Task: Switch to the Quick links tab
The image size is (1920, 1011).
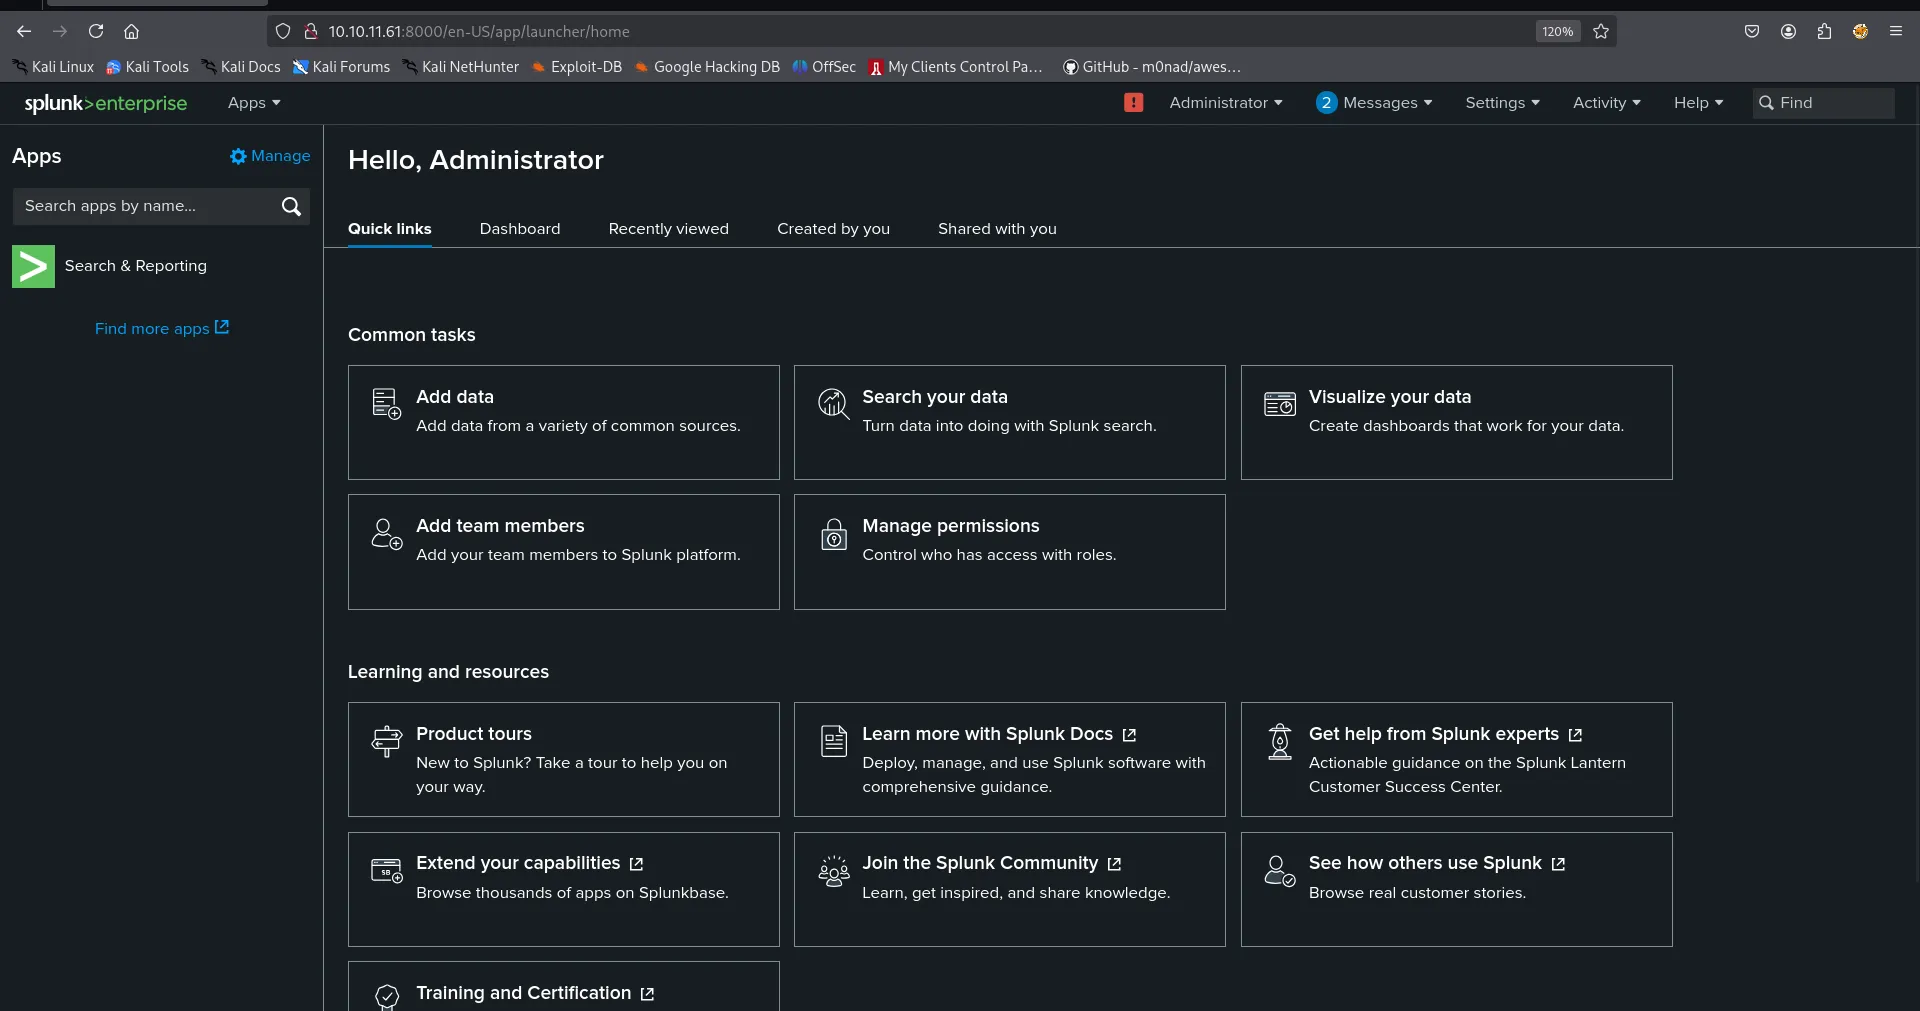Action: (390, 229)
